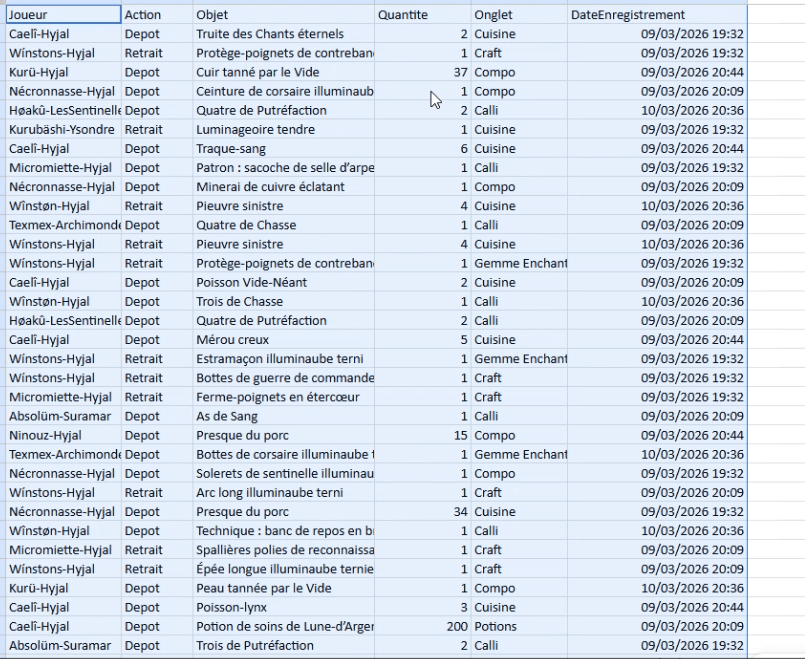Click quantity cell showing 200
The image size is (805, 659).
coord(423,626)
